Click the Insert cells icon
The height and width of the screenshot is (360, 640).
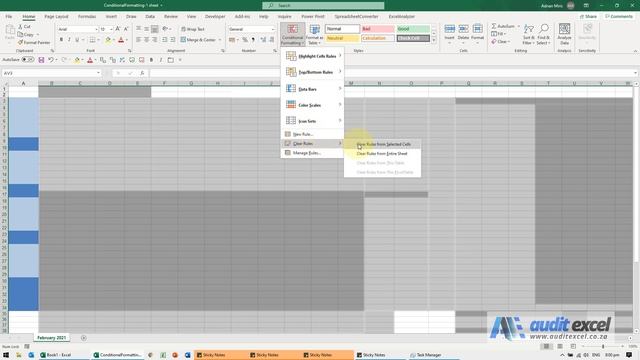(449, 34)
